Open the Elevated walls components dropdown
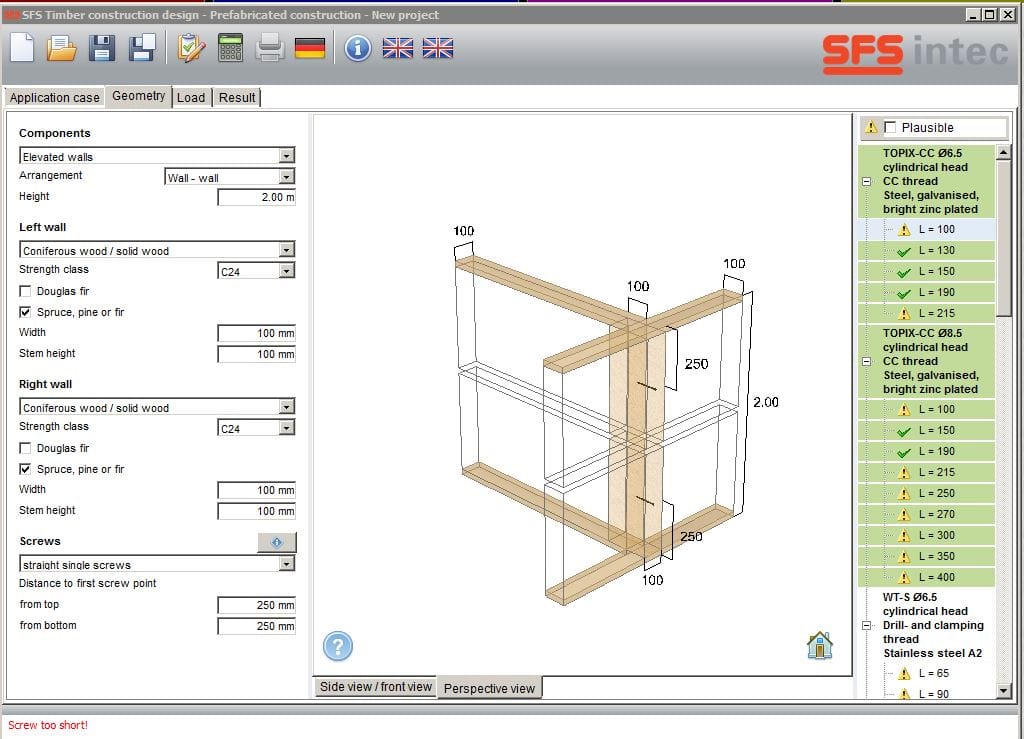The image size is (1024, 739). 287,156
